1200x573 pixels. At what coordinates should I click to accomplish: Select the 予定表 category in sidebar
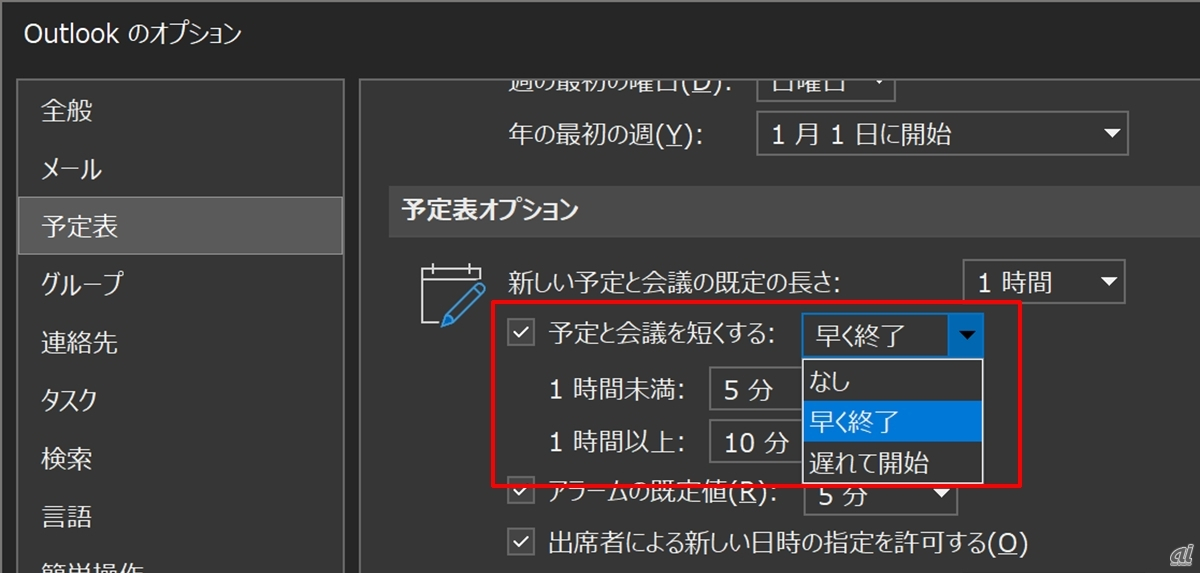[x=181, y=226]
